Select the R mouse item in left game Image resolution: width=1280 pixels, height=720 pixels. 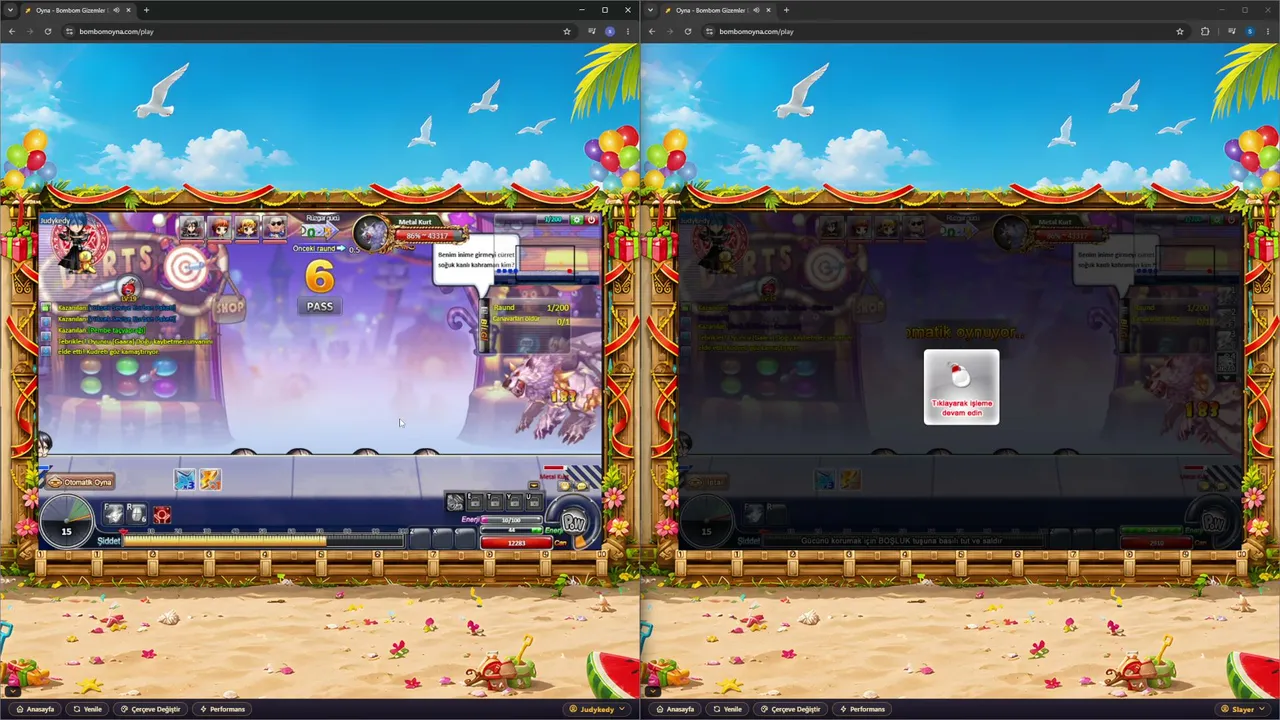pyautogui.click(x=137, y=514)
